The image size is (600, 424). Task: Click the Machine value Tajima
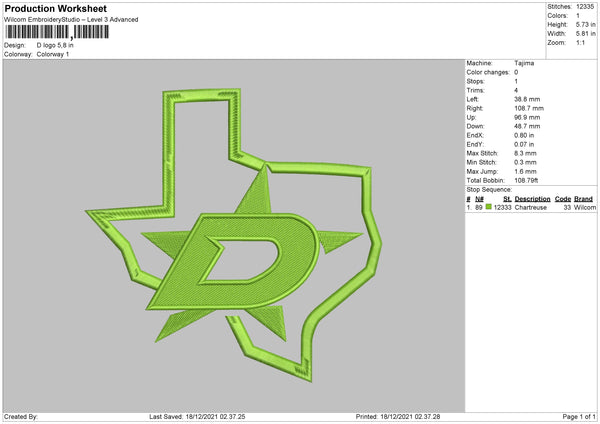point(524,63)
